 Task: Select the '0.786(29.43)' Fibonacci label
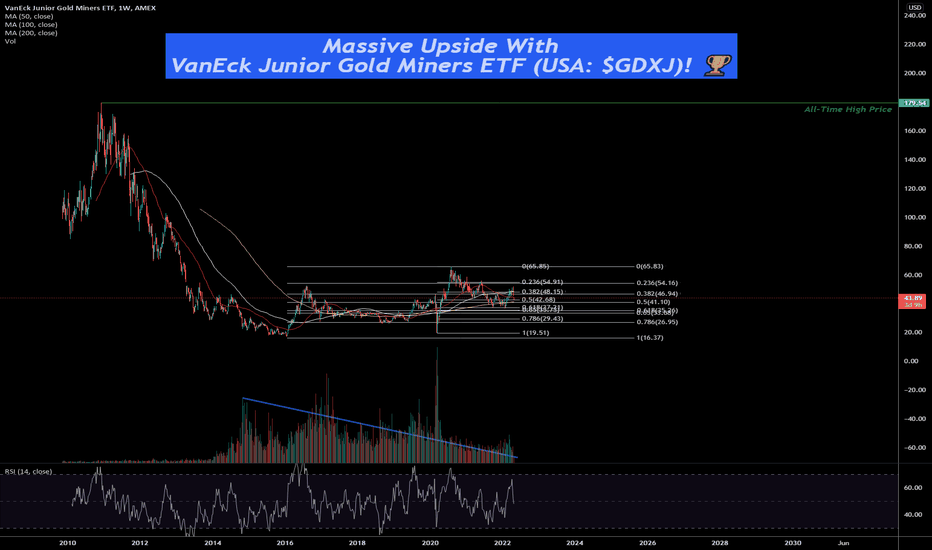tap(542, 319)
